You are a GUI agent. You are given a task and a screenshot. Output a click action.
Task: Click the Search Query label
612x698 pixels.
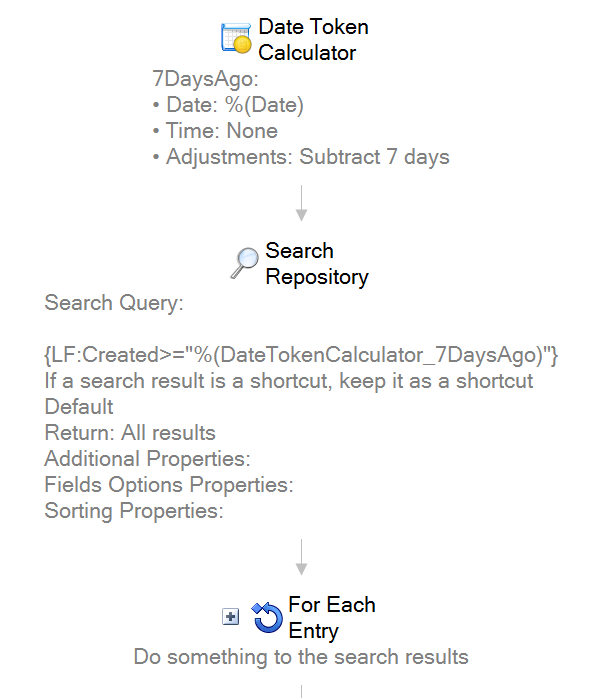114,303
